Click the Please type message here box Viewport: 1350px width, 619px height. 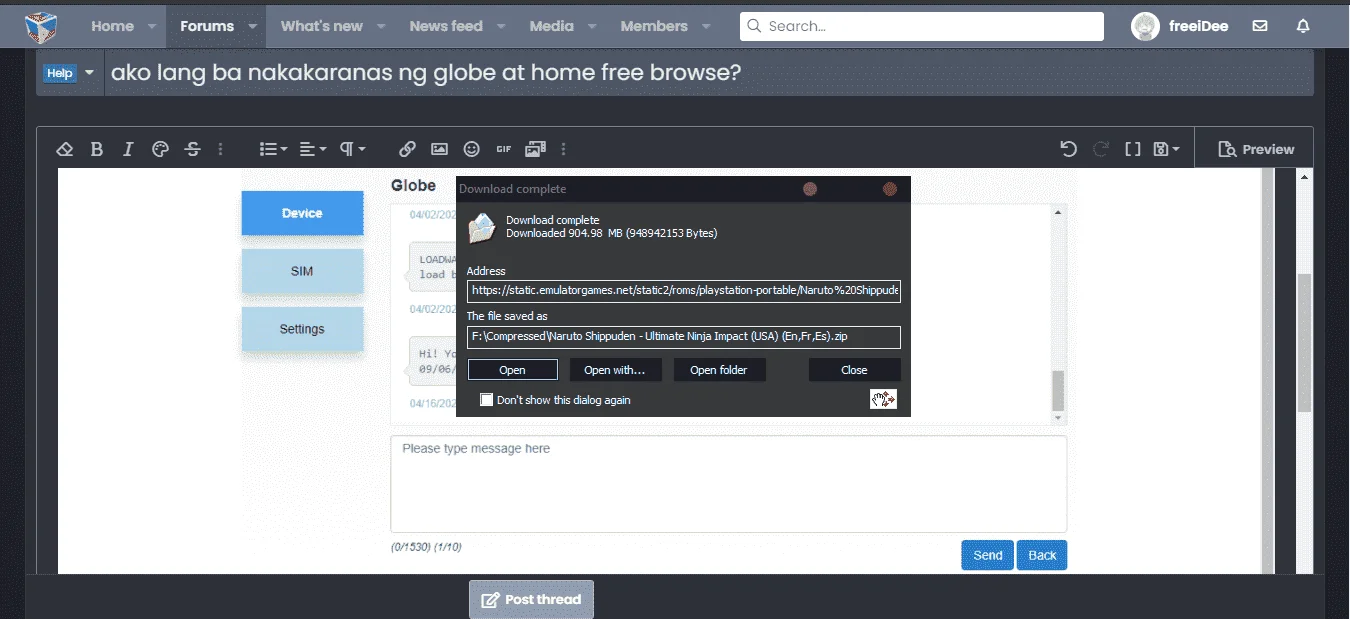(x=728, y=484)
